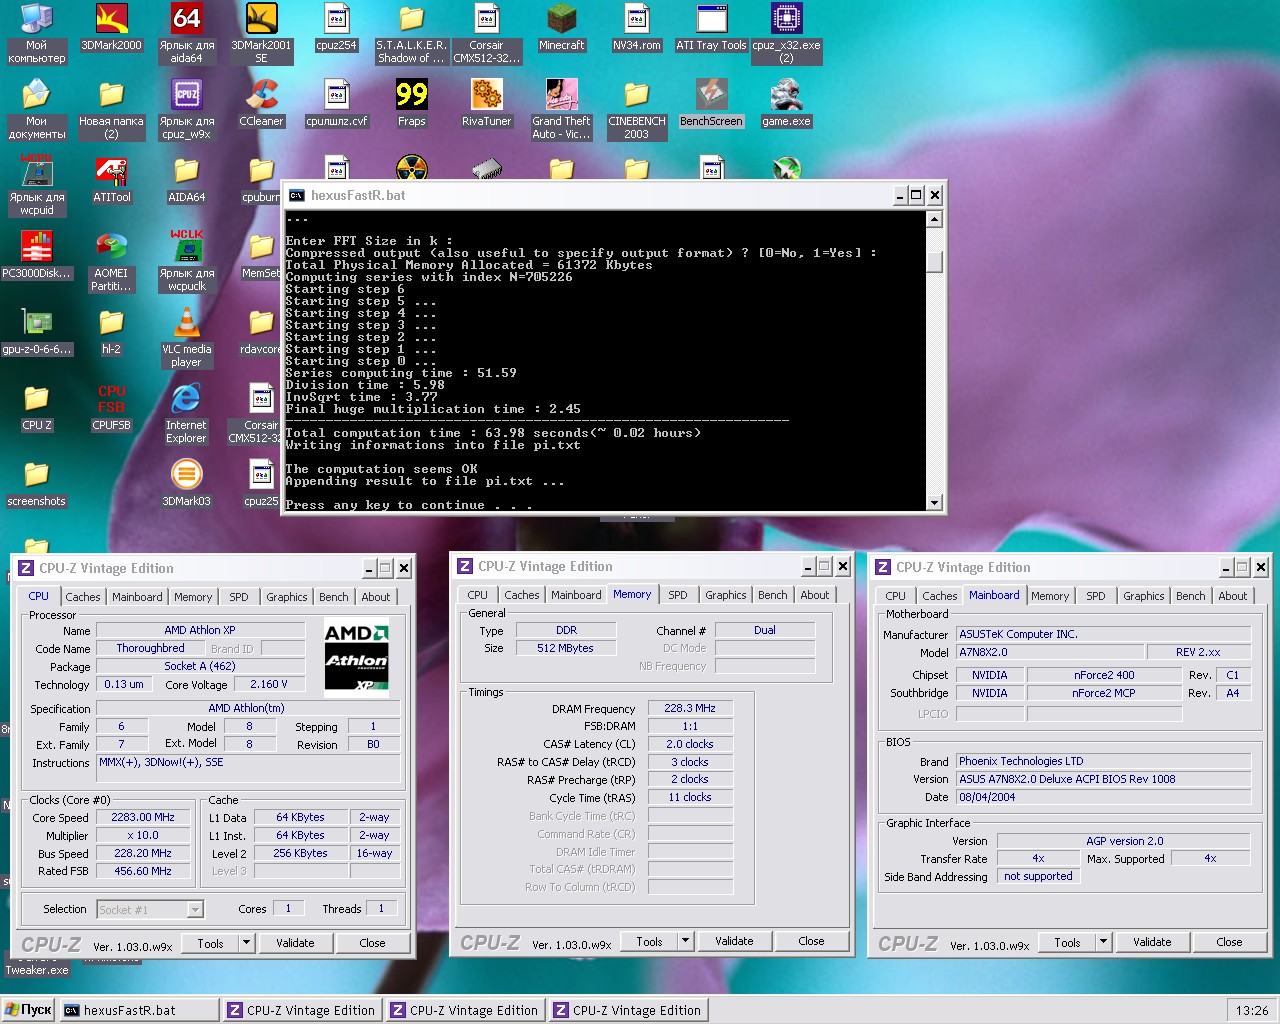This screenshot has width=1280, height=1024.
Task: Open Tools dropdown arrow in the middle CPU-Z window
Action: [685, 941]
